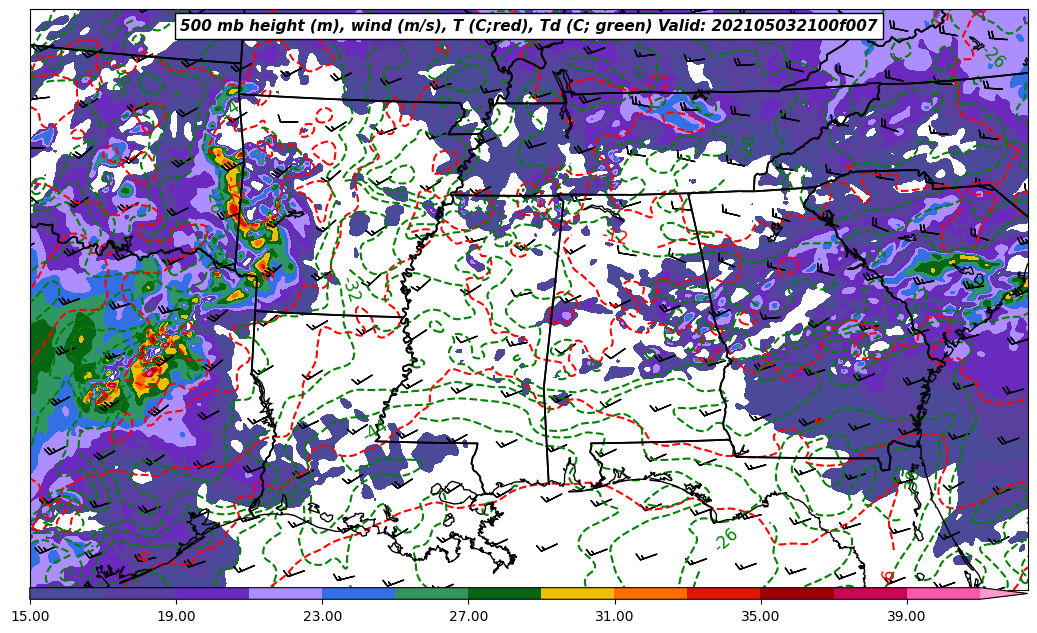Image resolution: width=1037 pixels, height=633 pixels.
Task: Click the orange colorbar segment
Action: click(650, 593)
